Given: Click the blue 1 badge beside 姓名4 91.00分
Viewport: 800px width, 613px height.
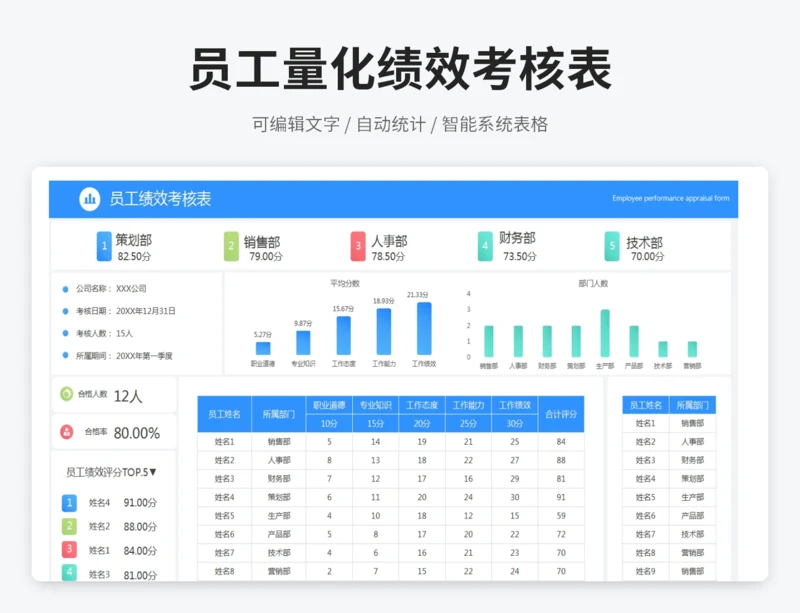Looking at the screenshot, I should [69, 503].
